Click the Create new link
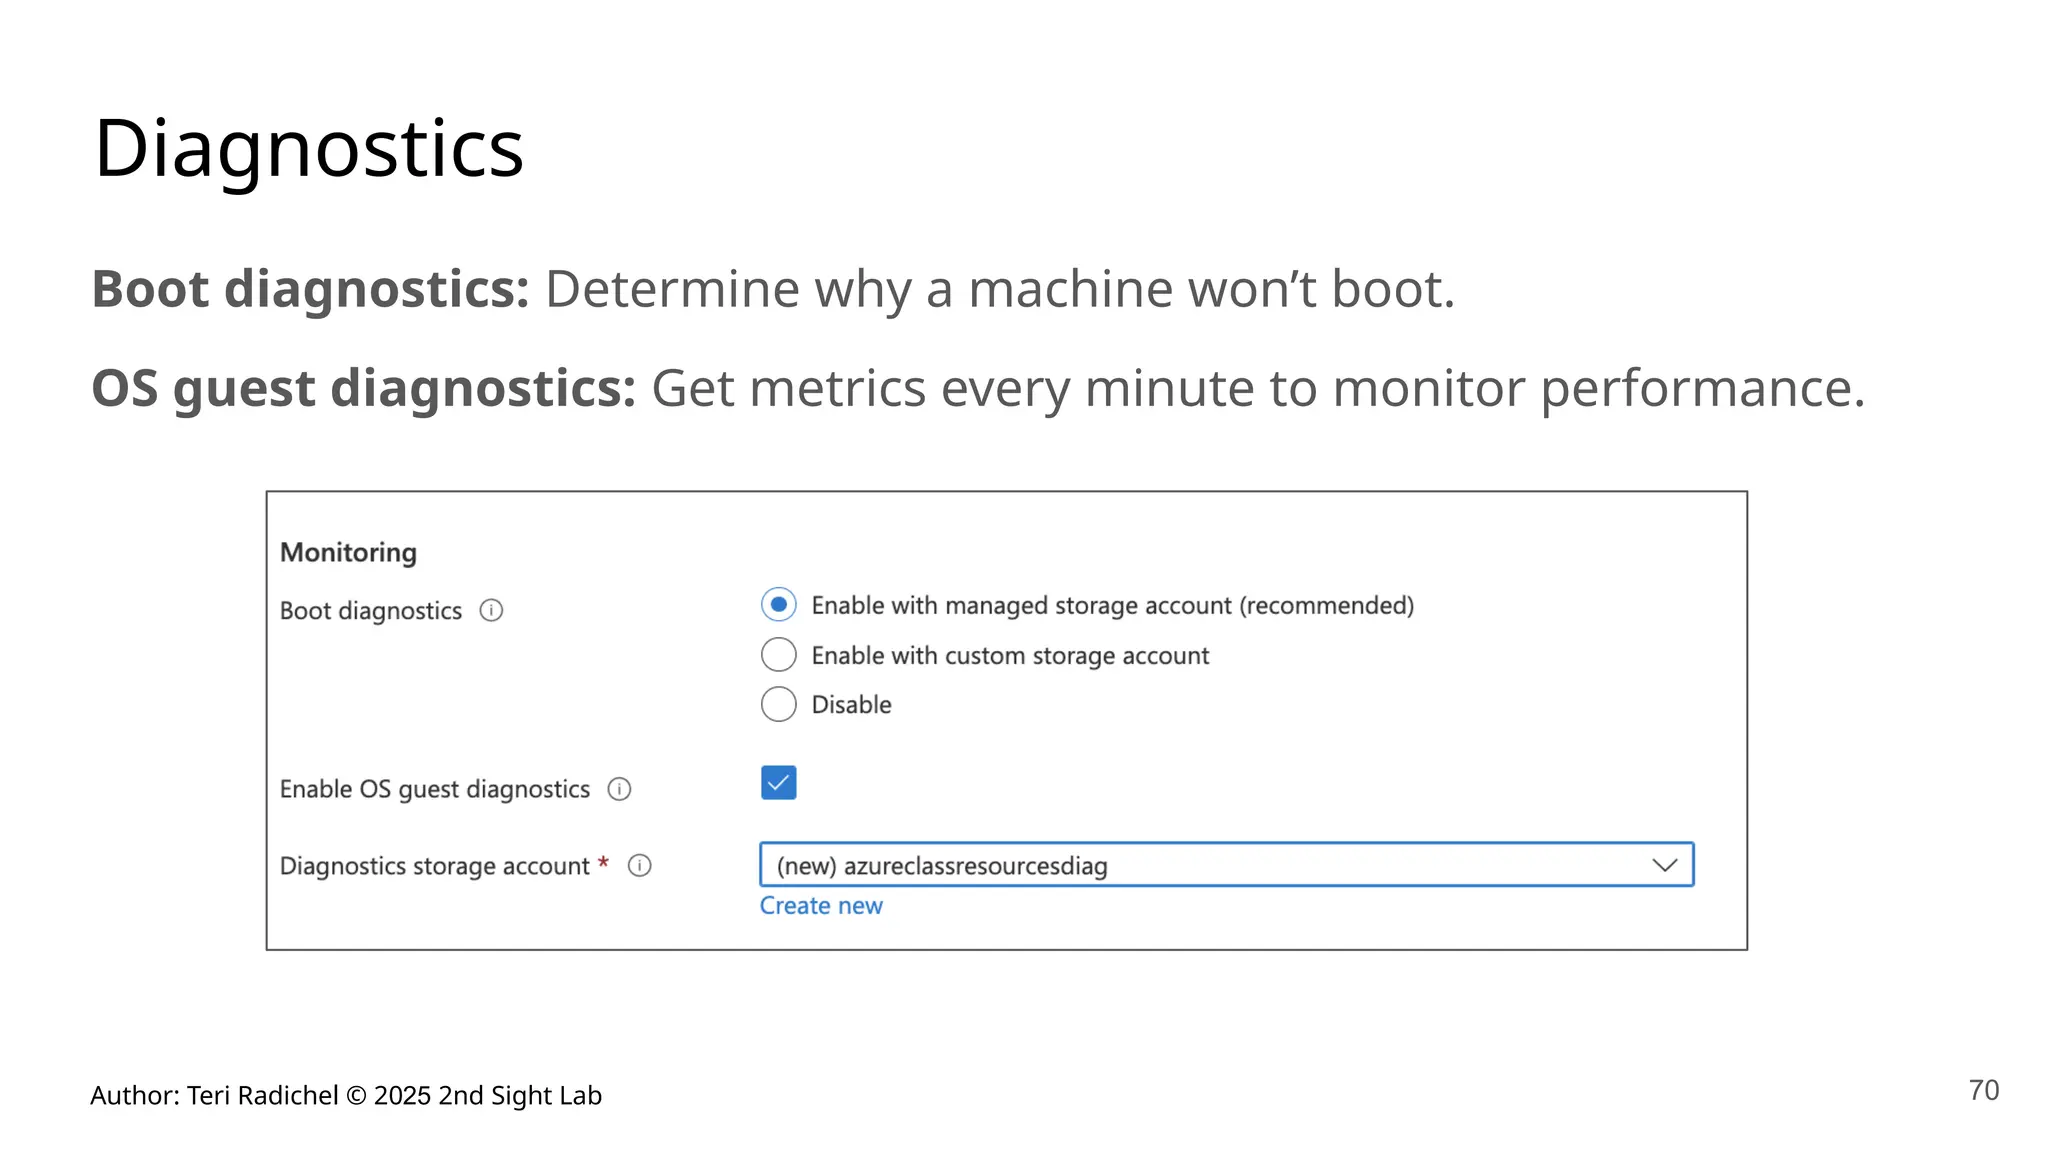Viewport: 2048px width, 1152px height. (821, 906)
